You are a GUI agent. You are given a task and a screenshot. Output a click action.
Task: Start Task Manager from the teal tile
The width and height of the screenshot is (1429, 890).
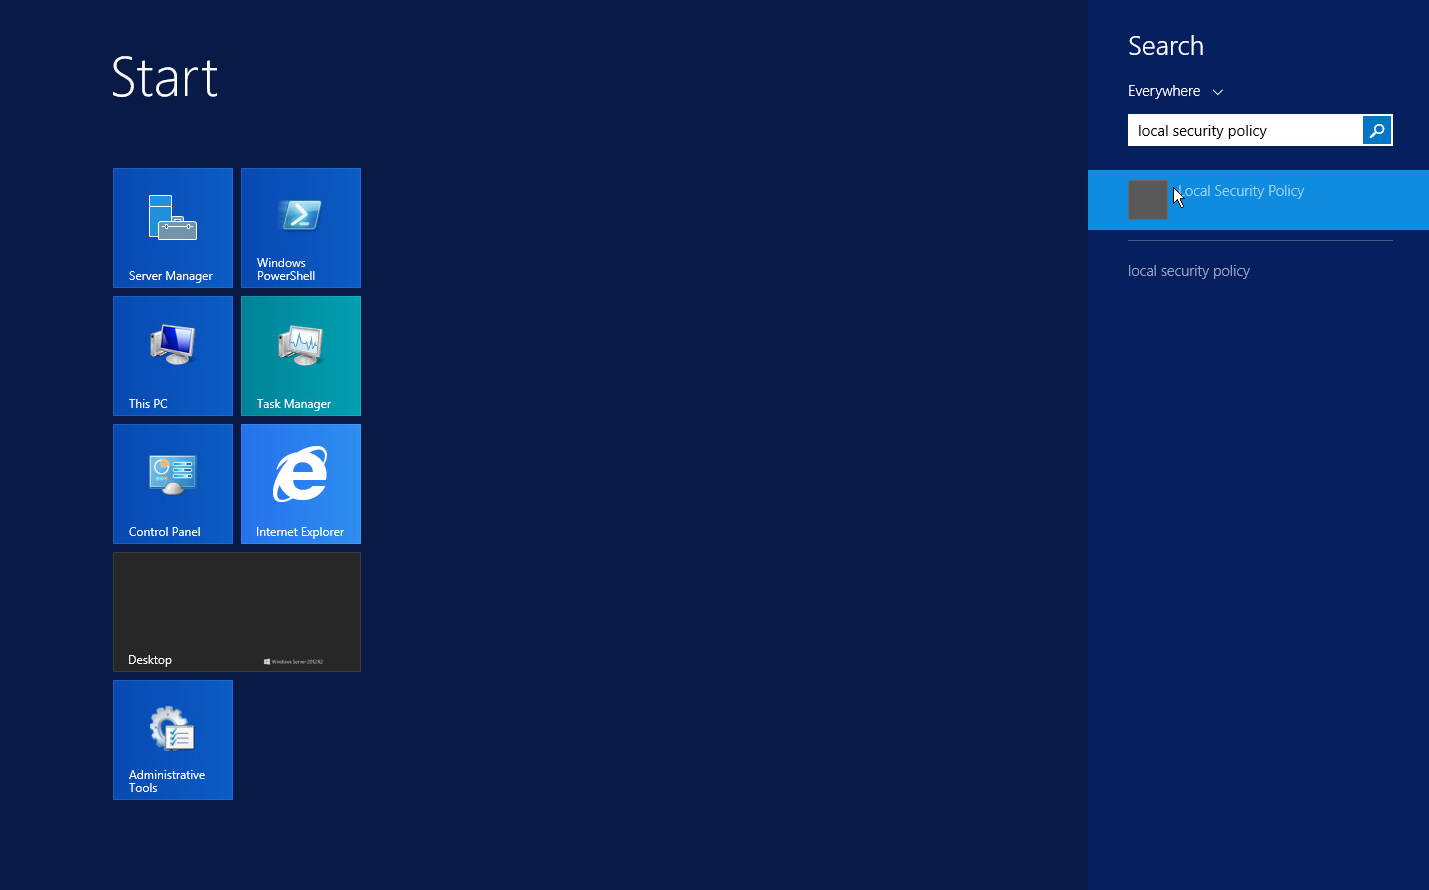301,356
